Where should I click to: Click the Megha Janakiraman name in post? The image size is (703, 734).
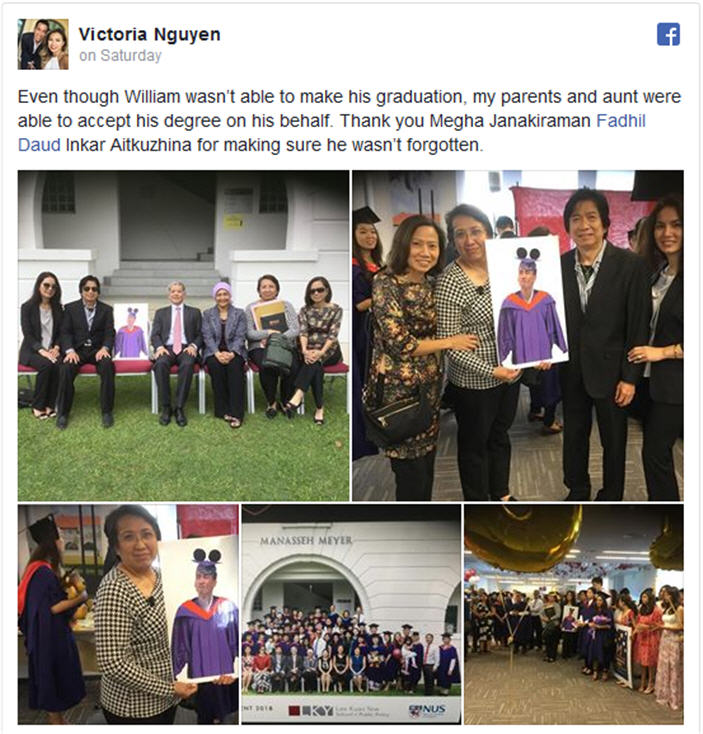coord(510,121)
